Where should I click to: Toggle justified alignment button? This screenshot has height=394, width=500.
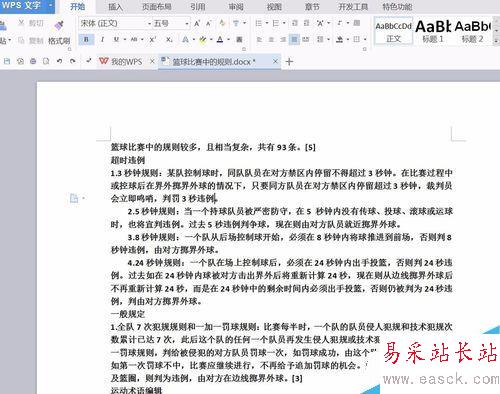point(294,40)
